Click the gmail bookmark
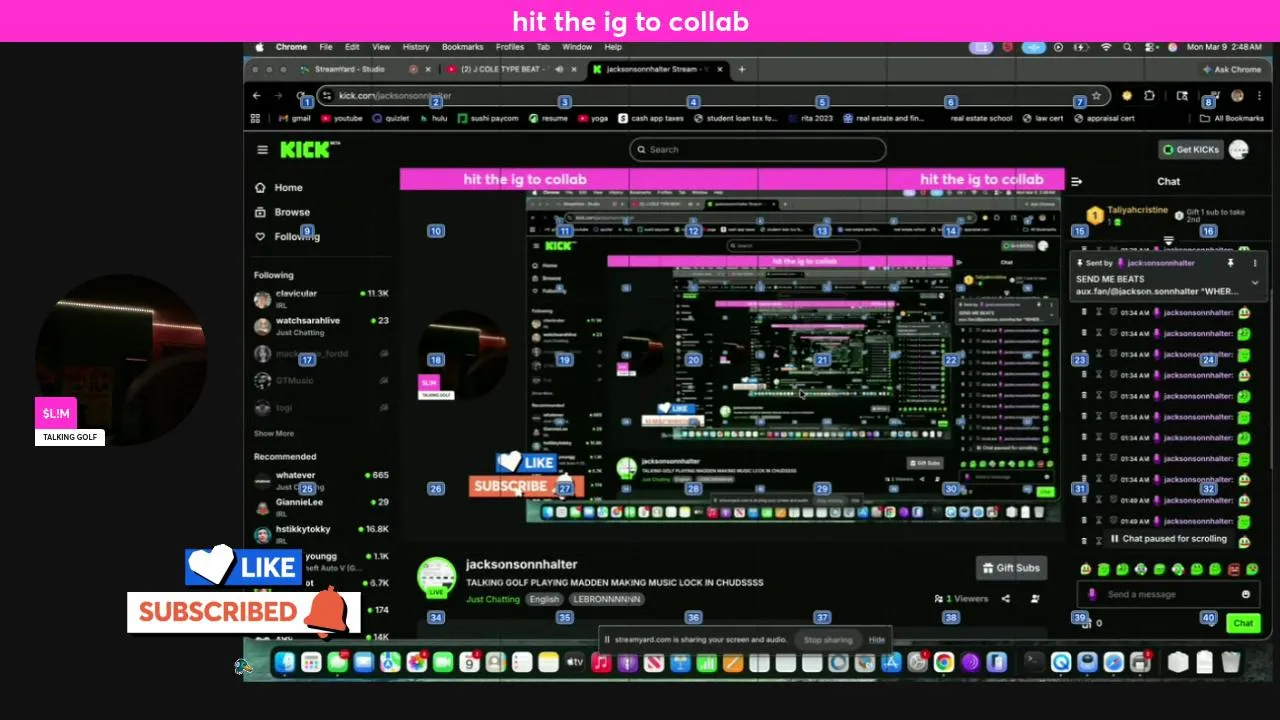The height and width of the screenshot is (720, 1280). [x=294, y=118]
